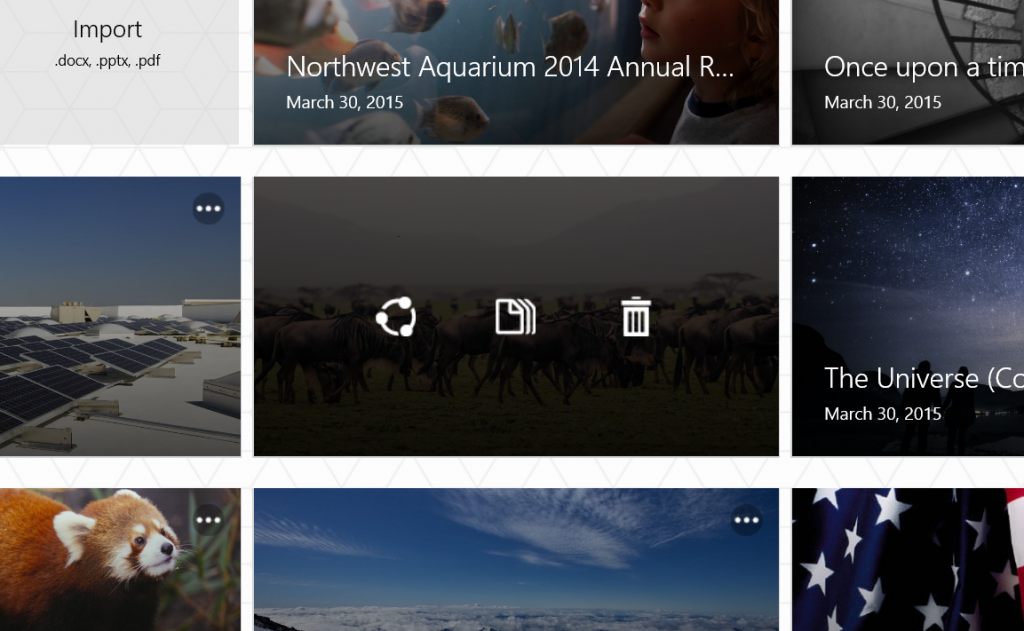This screenshot has width=1024, height=631.
Task: Duplicate the wildebeest Sway with copy icon
Action: [515, 318]
